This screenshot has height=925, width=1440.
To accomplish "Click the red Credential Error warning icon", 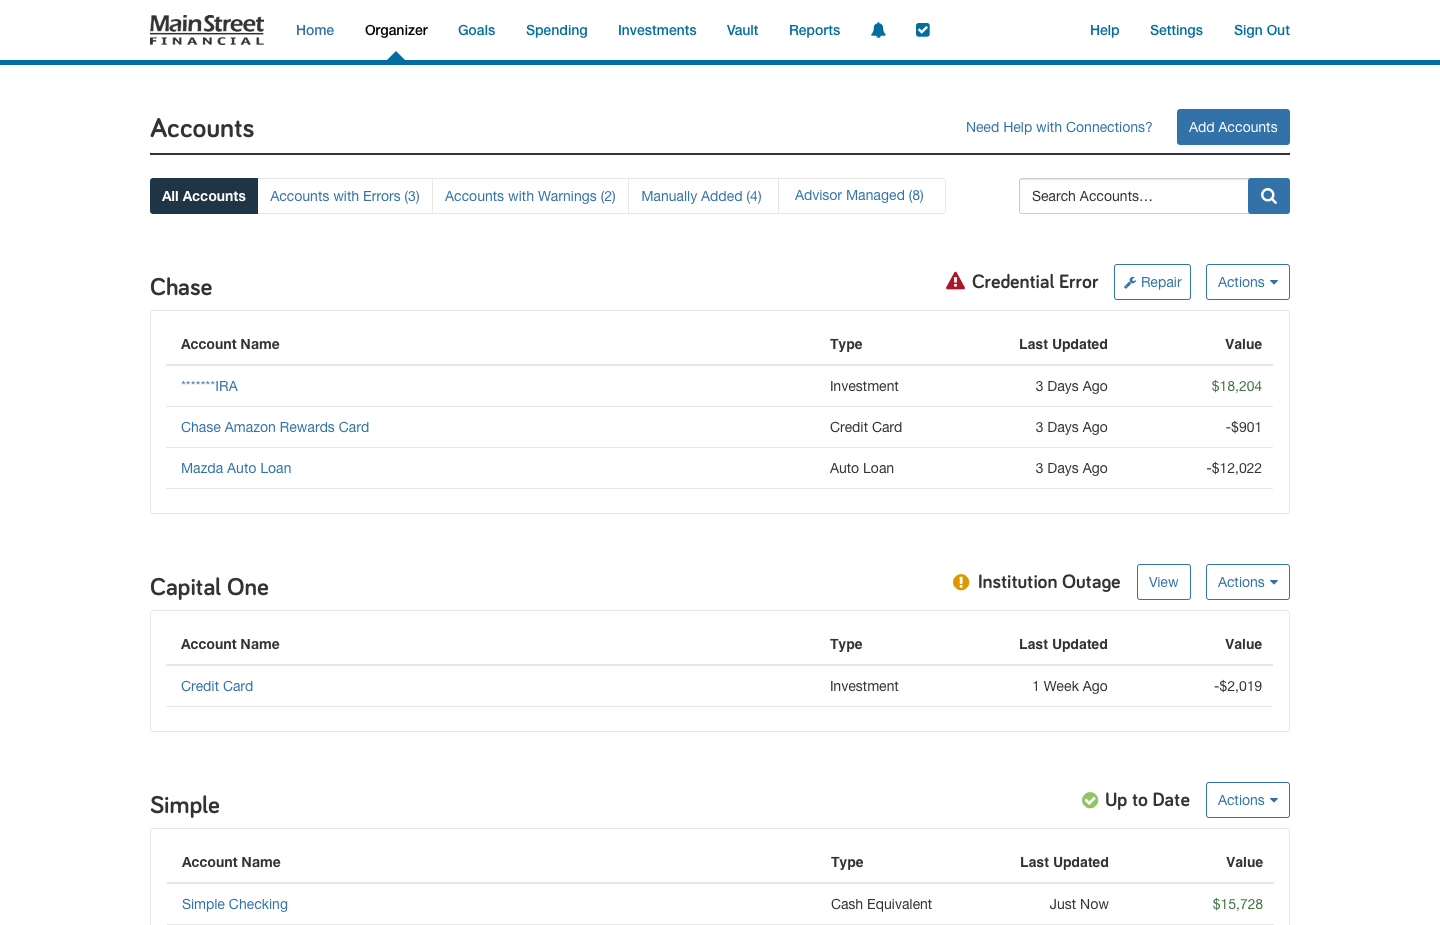I will point(955,282).
